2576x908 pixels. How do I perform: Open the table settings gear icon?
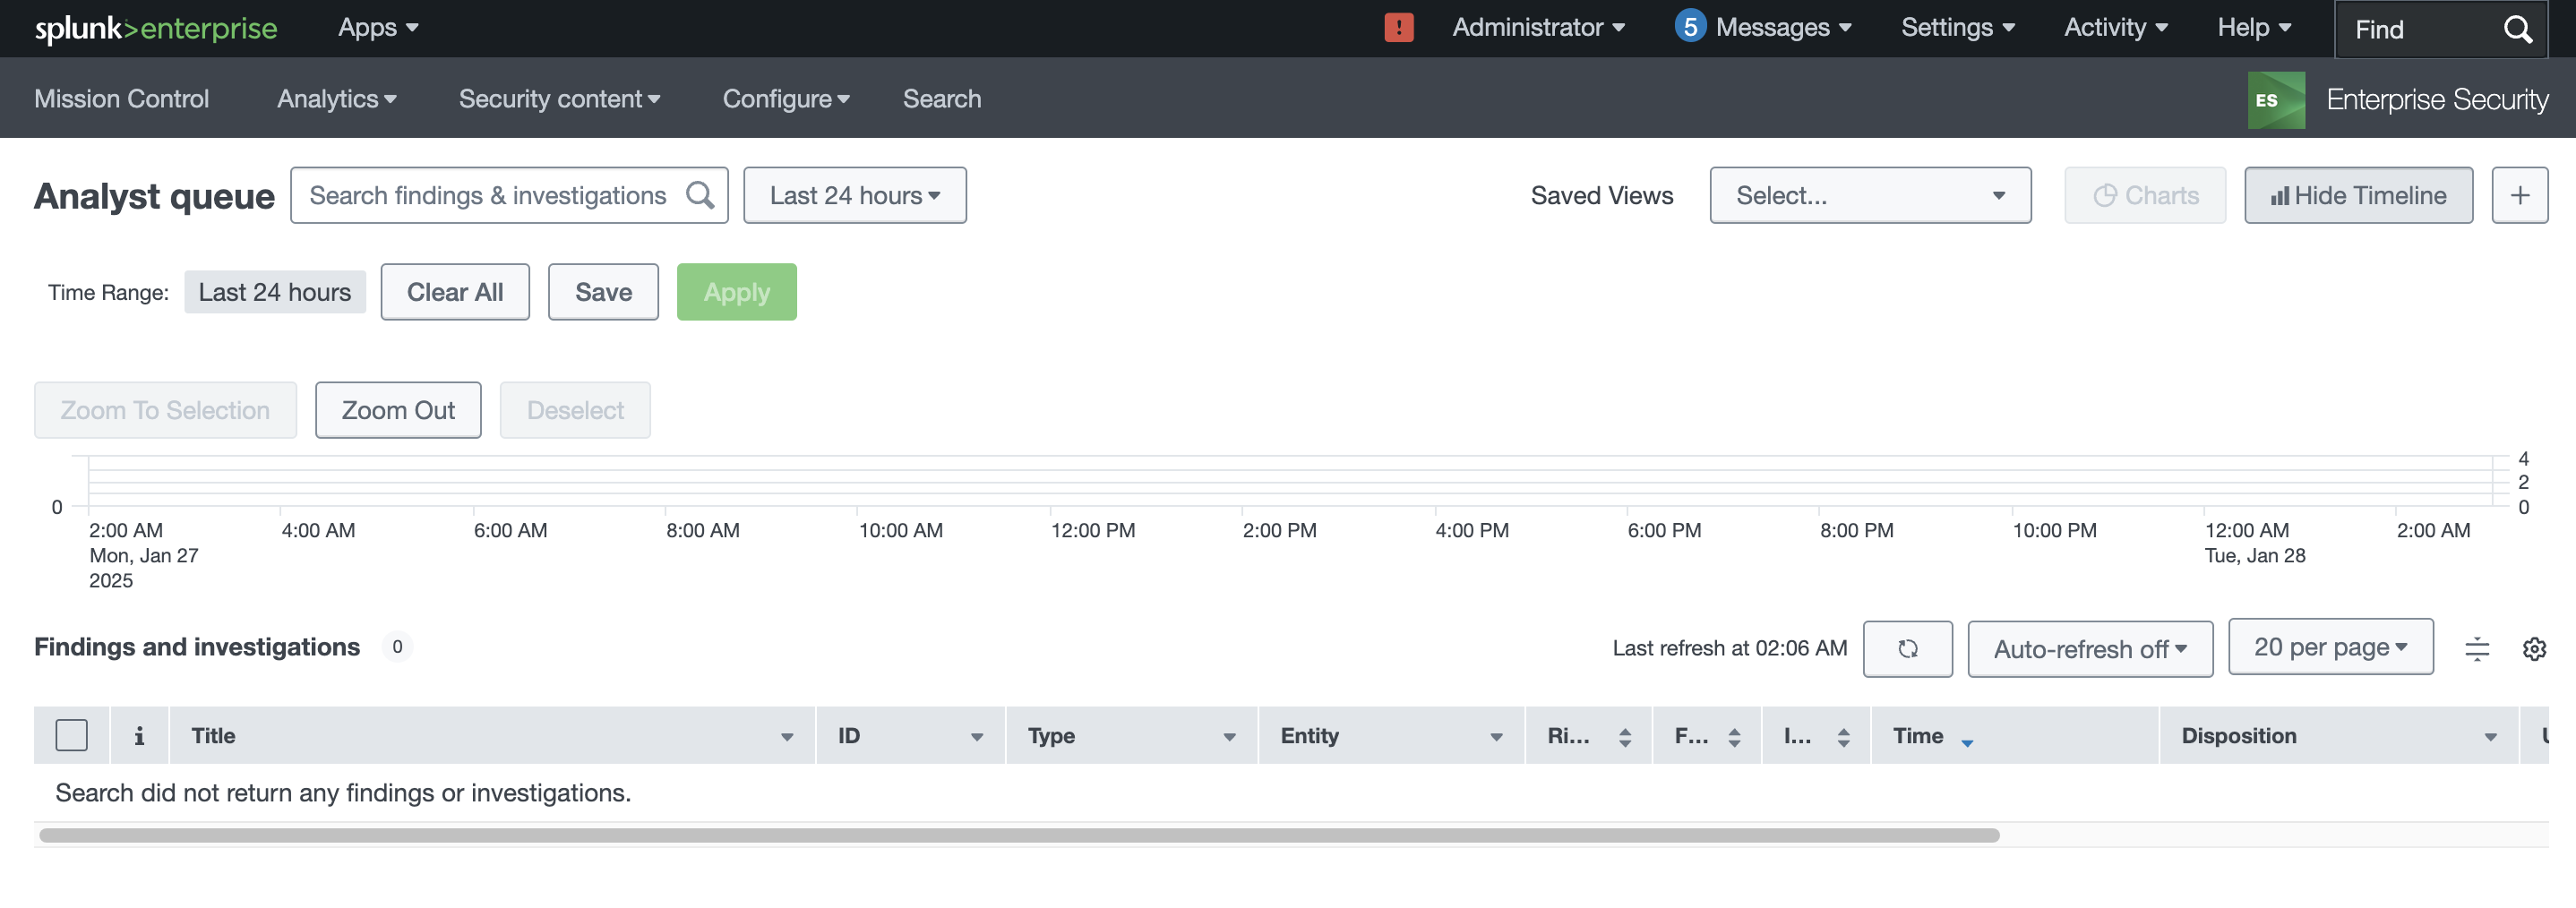tap(2535, 648)
